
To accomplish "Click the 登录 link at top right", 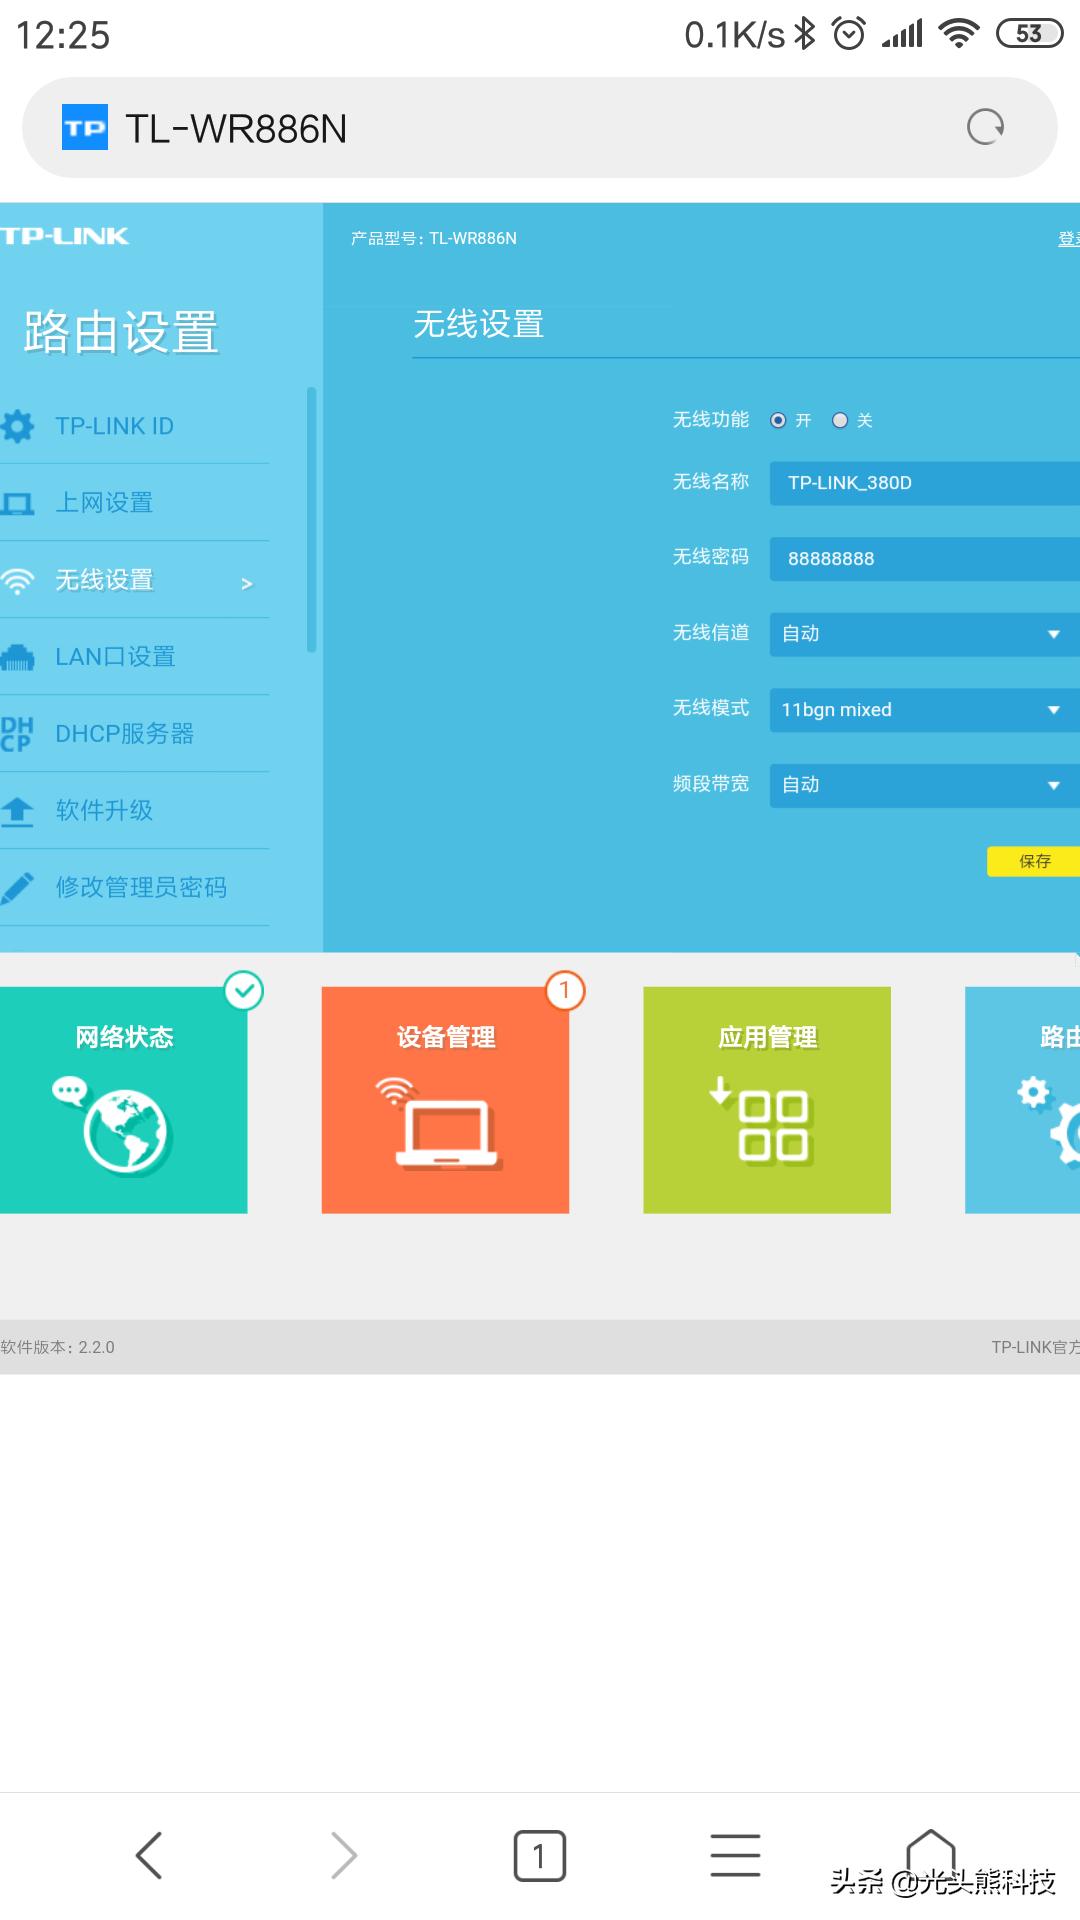I will tap(1069, 239).
